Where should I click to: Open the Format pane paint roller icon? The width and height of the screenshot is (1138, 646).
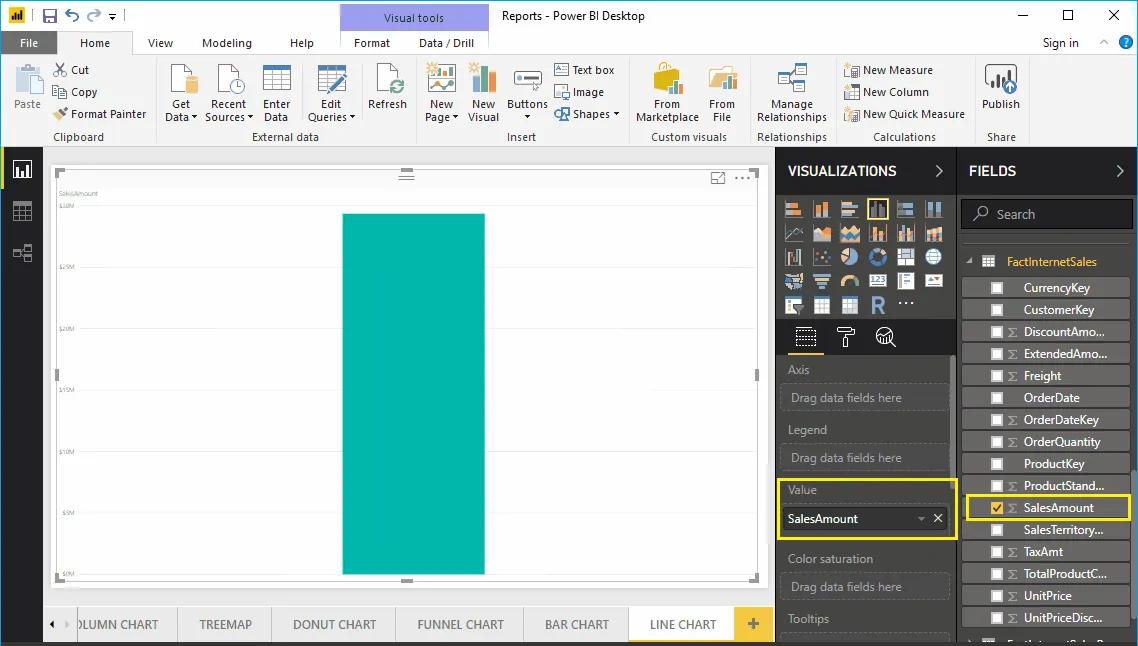[845, 337]
